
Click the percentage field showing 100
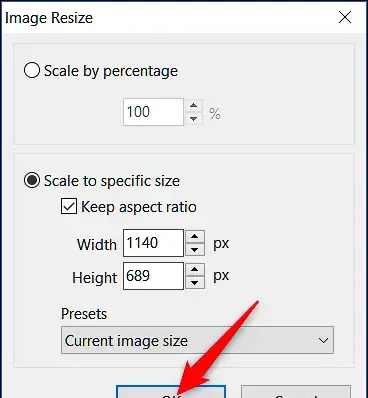(x=153, y=112)
